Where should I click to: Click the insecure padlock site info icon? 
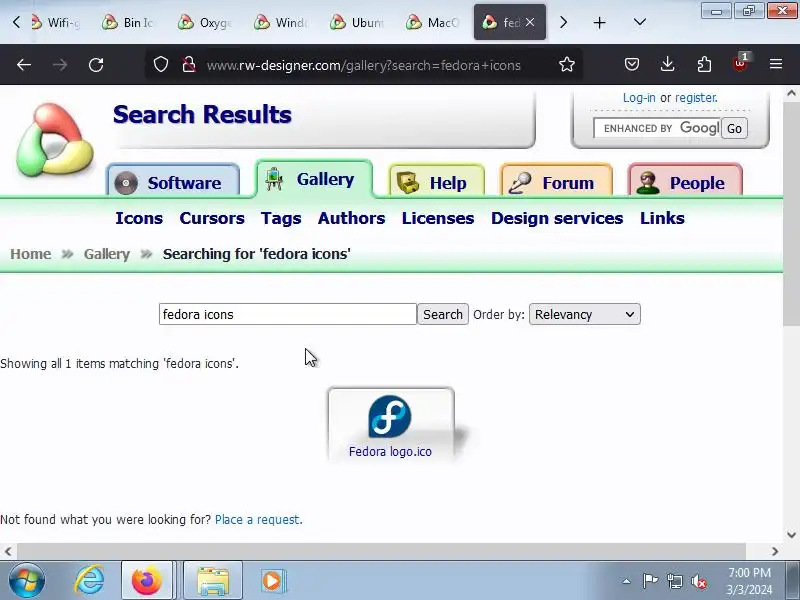189,65
